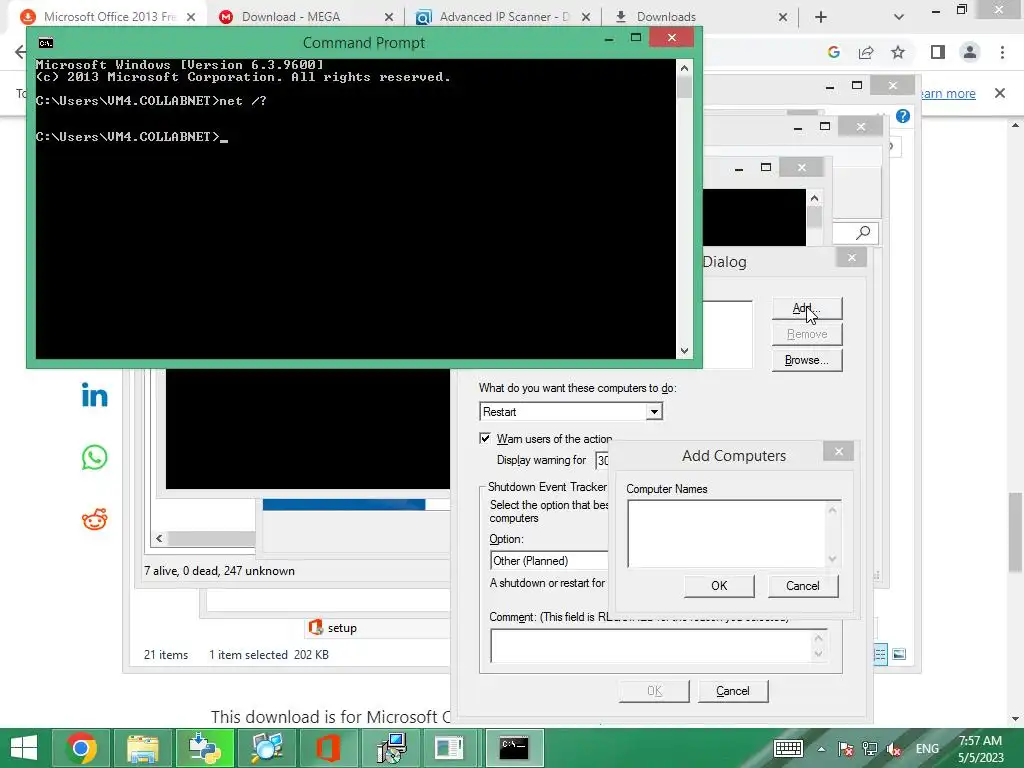Viewport: 1024px width, 768px height.
Task: Open Chrome profile avatar
Action: pos(970,52)
